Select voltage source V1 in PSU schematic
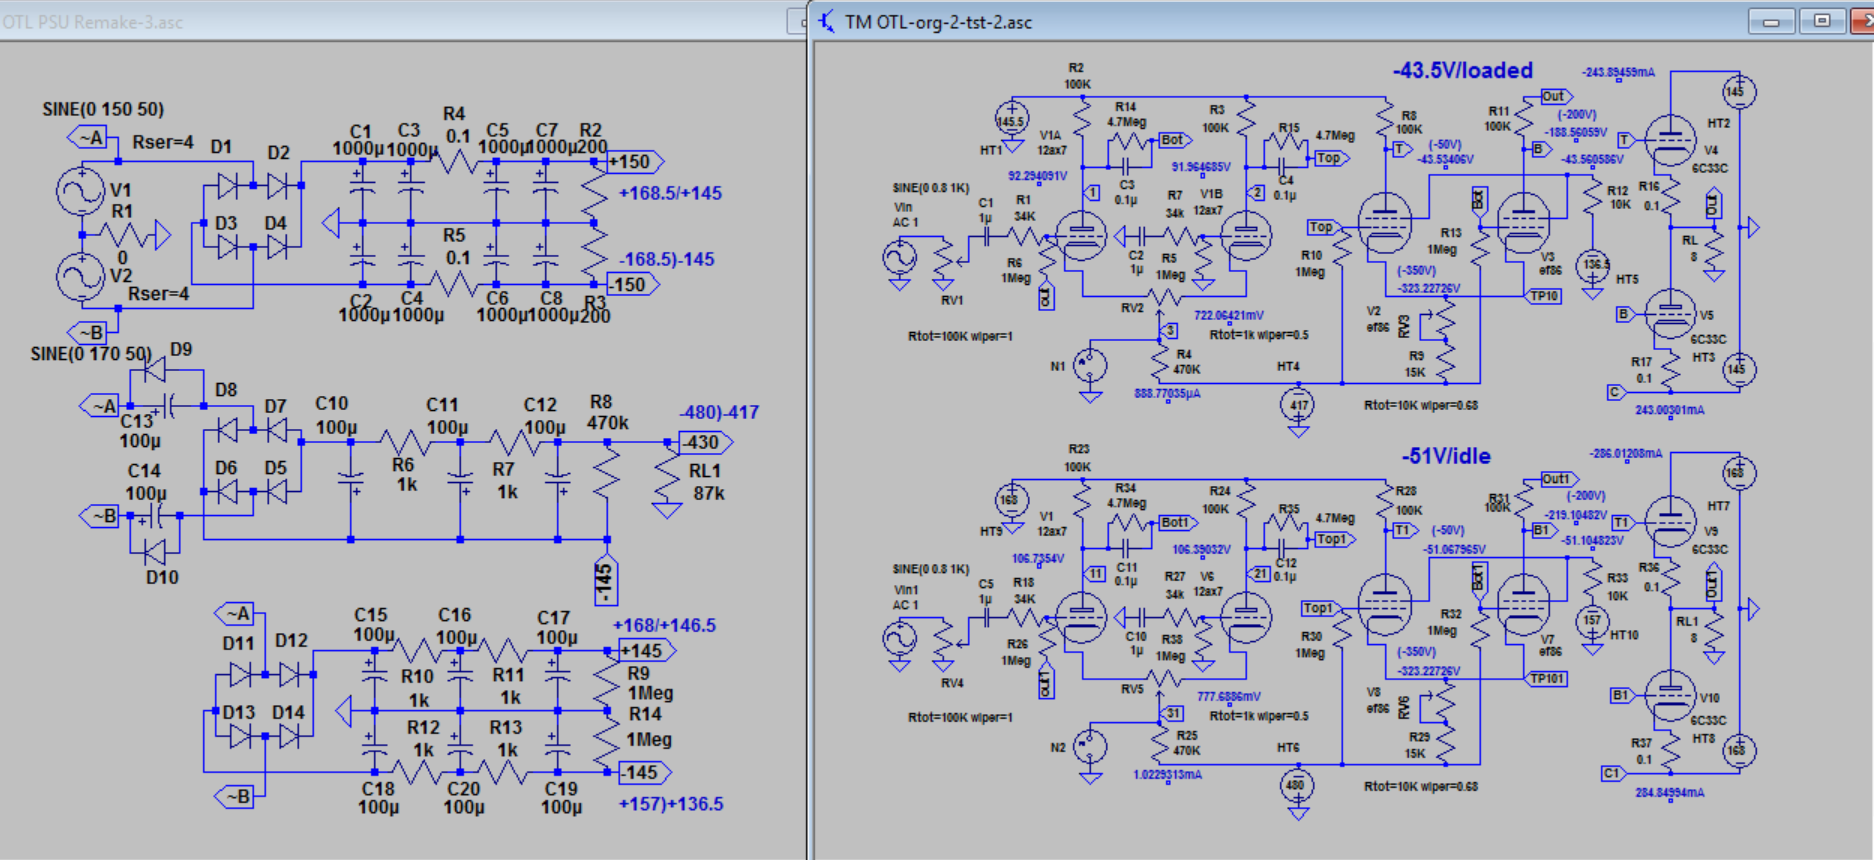Viewport: 1874px width, 860px height. (x=80, y=191)
